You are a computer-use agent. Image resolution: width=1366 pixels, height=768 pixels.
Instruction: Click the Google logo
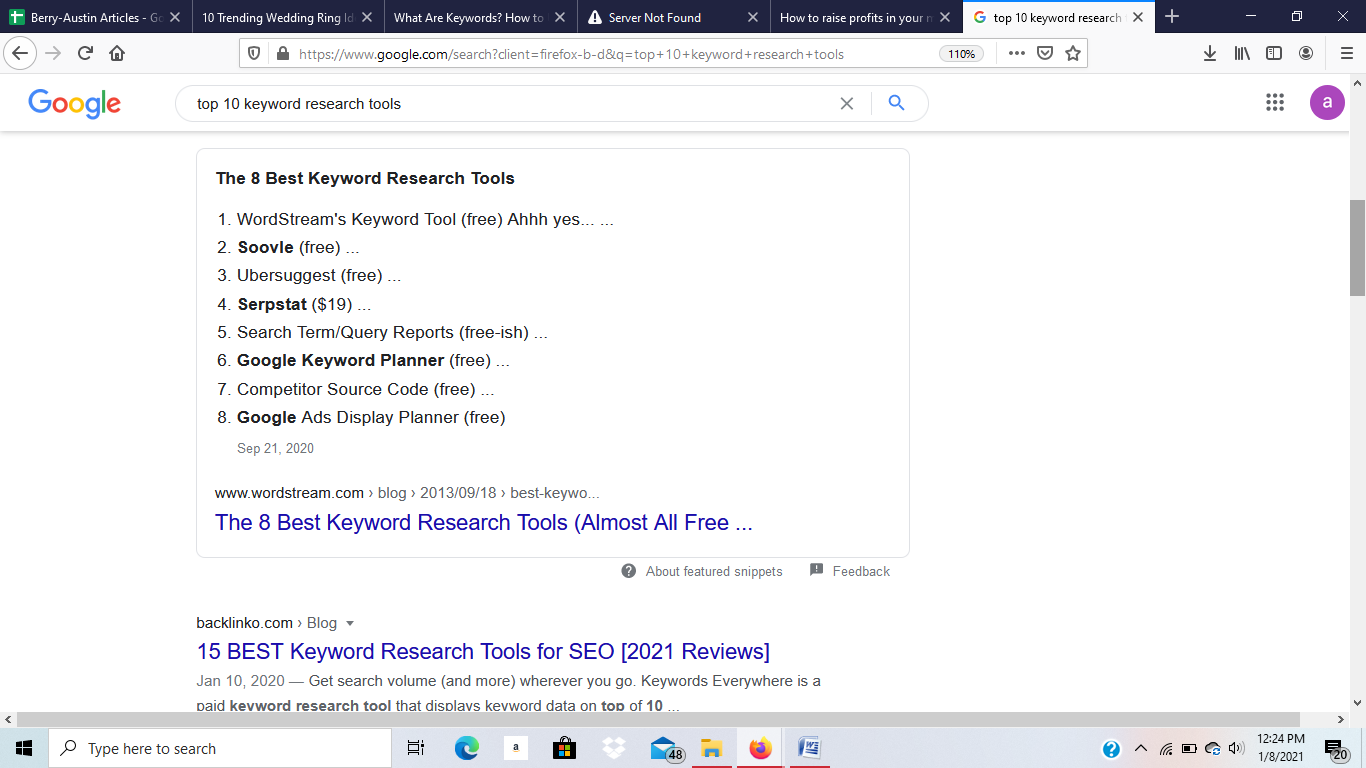tap(75, 103)
